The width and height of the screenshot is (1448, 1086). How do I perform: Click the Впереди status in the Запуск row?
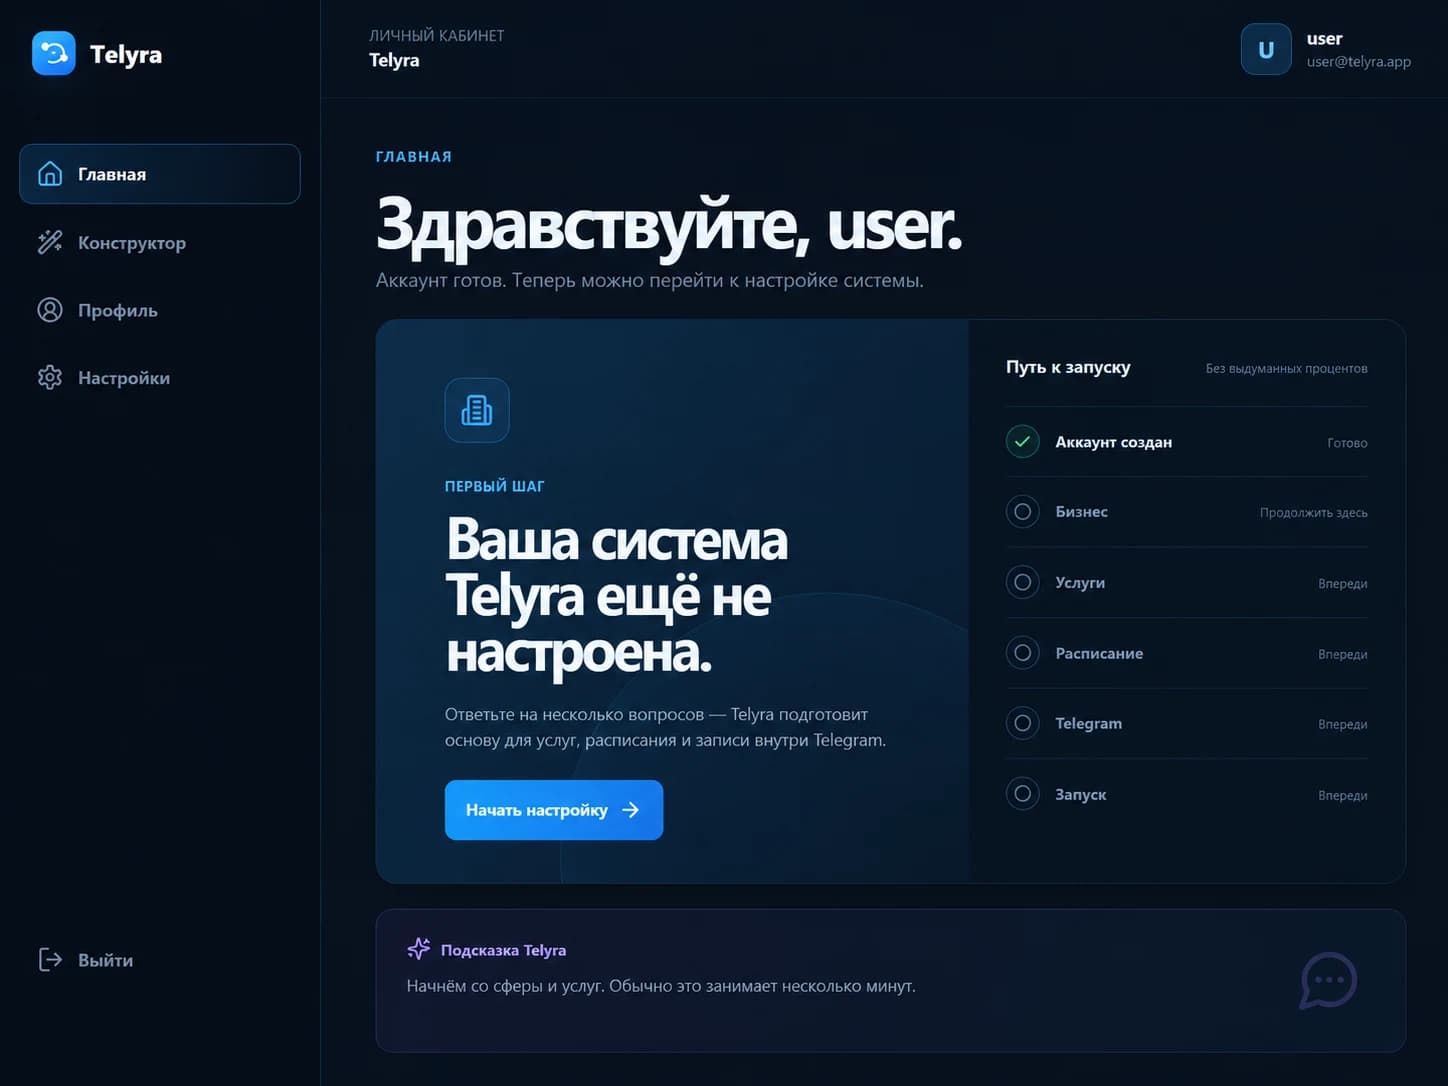coord(1342,795)
